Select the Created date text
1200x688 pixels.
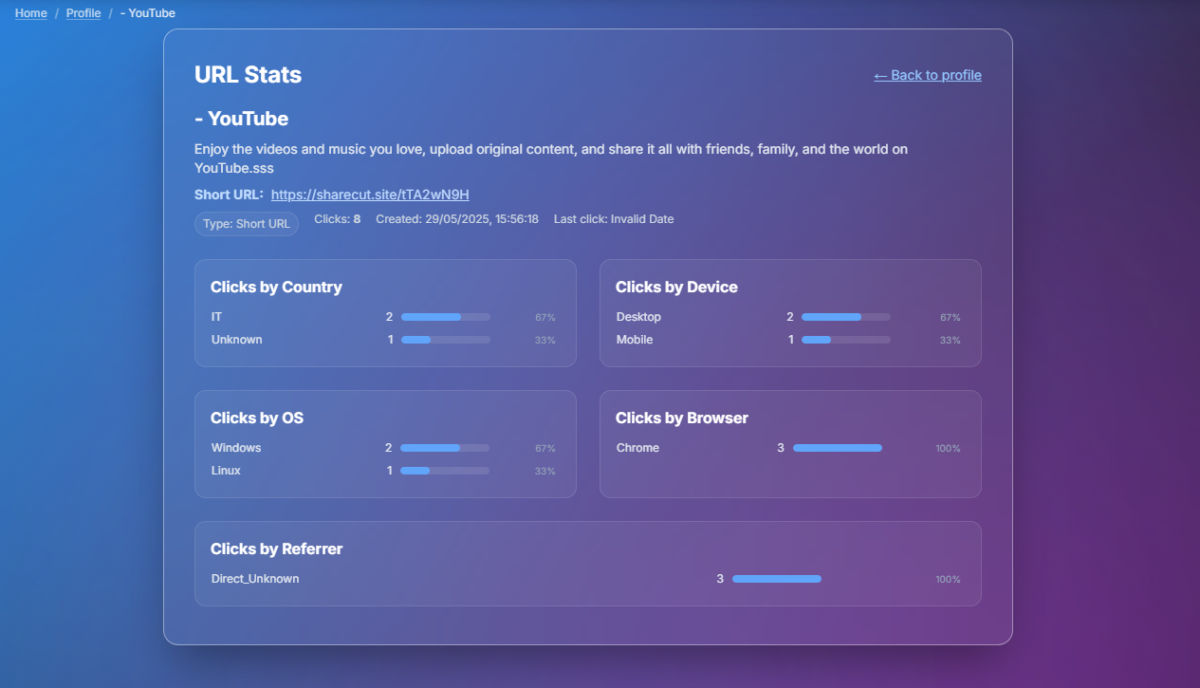457,219
